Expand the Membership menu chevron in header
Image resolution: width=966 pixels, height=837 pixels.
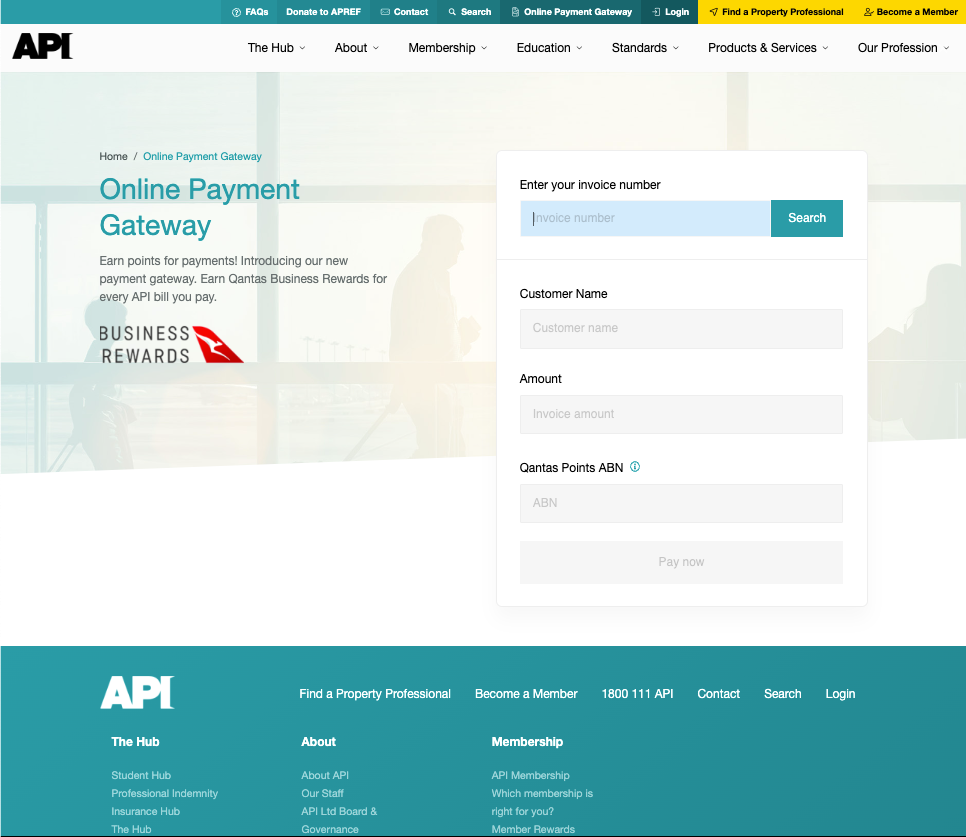point(484,48)
